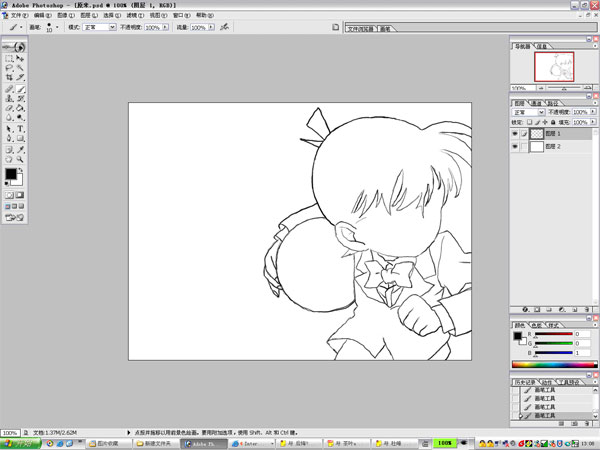Select the Slice tool
The width and height of the screenshot is (600, 450).
pyautogui.click(x=20, y=77)
